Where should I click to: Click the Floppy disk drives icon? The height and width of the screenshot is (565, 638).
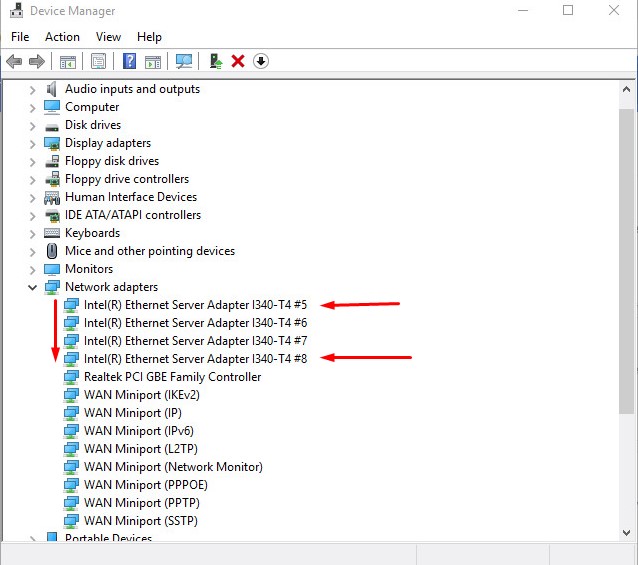[52, 161]
